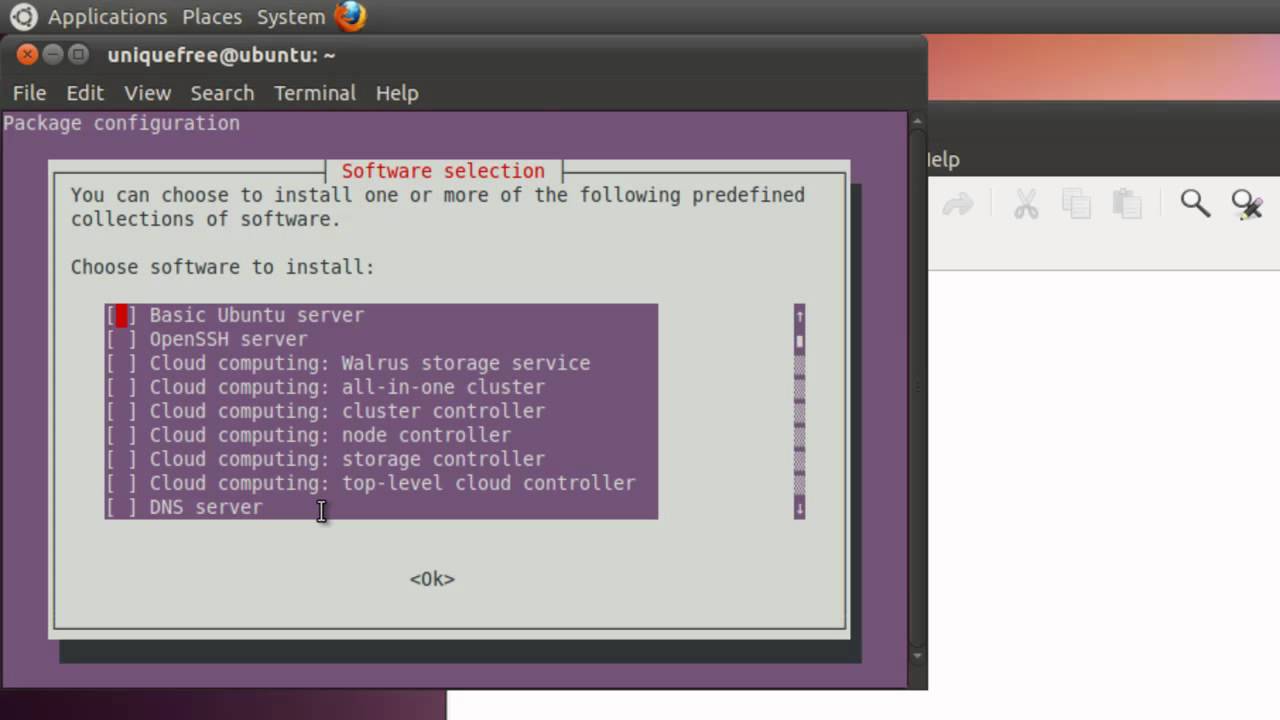Image resolution: width=1280 pixels, height=720 pixels.
Task: Open the terminal Help menu
Action: 397,93
